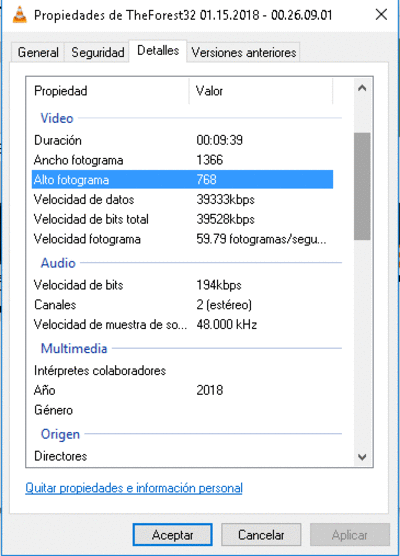Select the Duración property row
The image size is (400, 556).
pos(182,140)
